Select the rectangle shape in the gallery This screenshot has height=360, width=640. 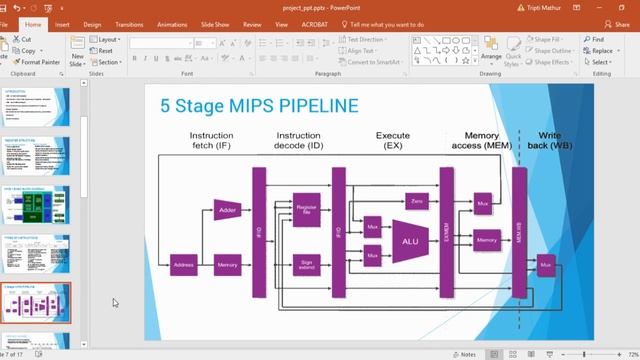tap(446, 40)
